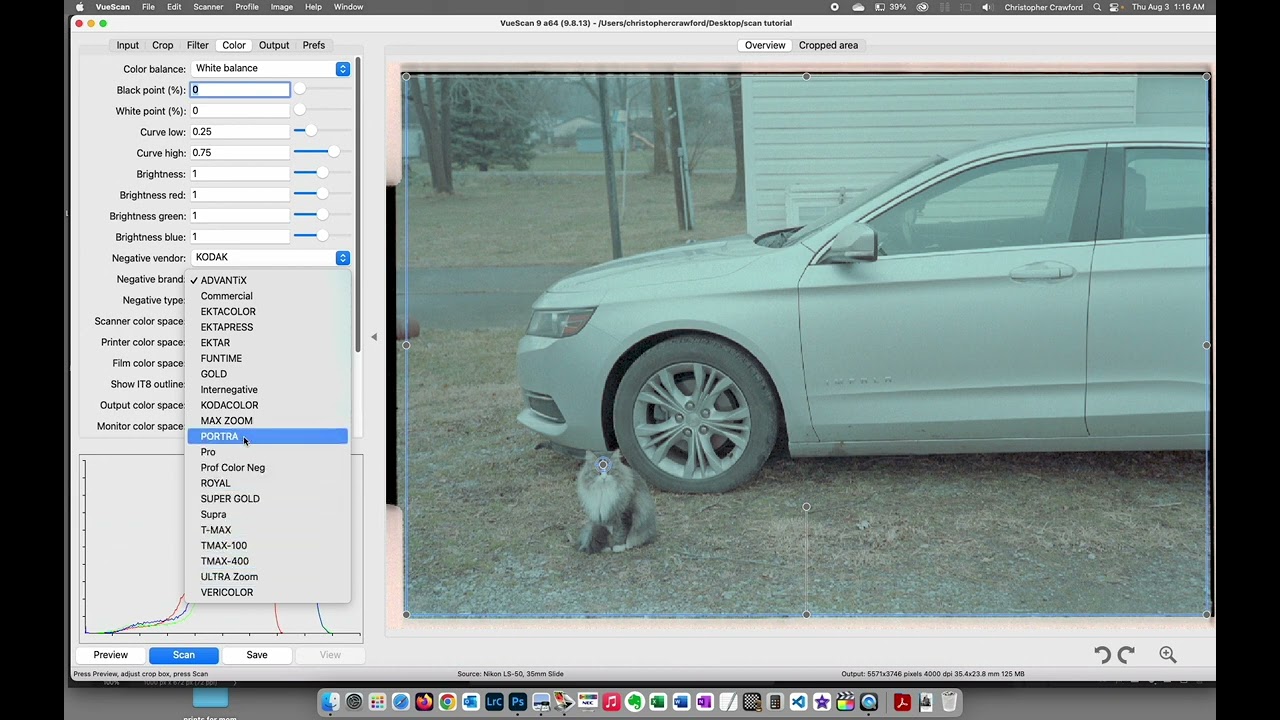Show the Overview view tab
The width and height of the screenshot is (1280, 720).
point(765,45)
